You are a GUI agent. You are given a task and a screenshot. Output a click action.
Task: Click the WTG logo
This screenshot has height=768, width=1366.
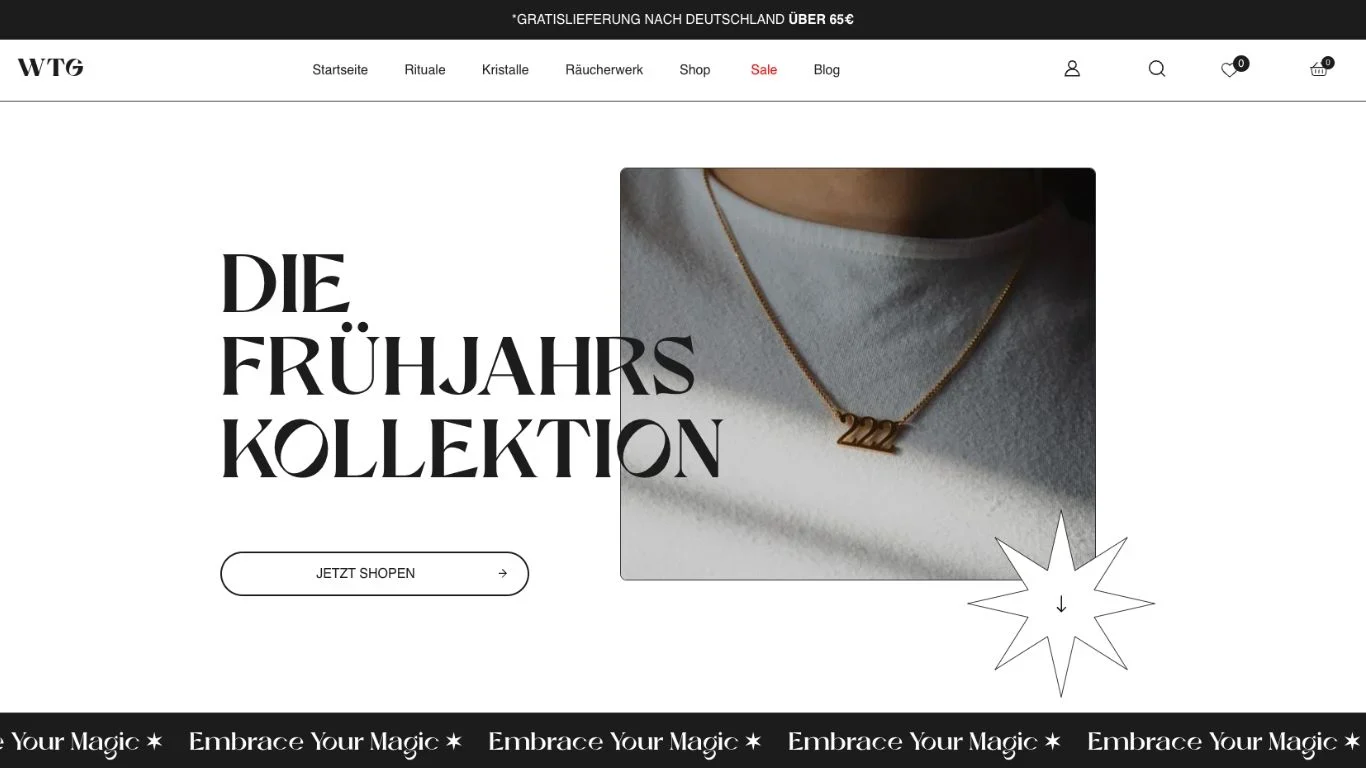coord(50,68)
